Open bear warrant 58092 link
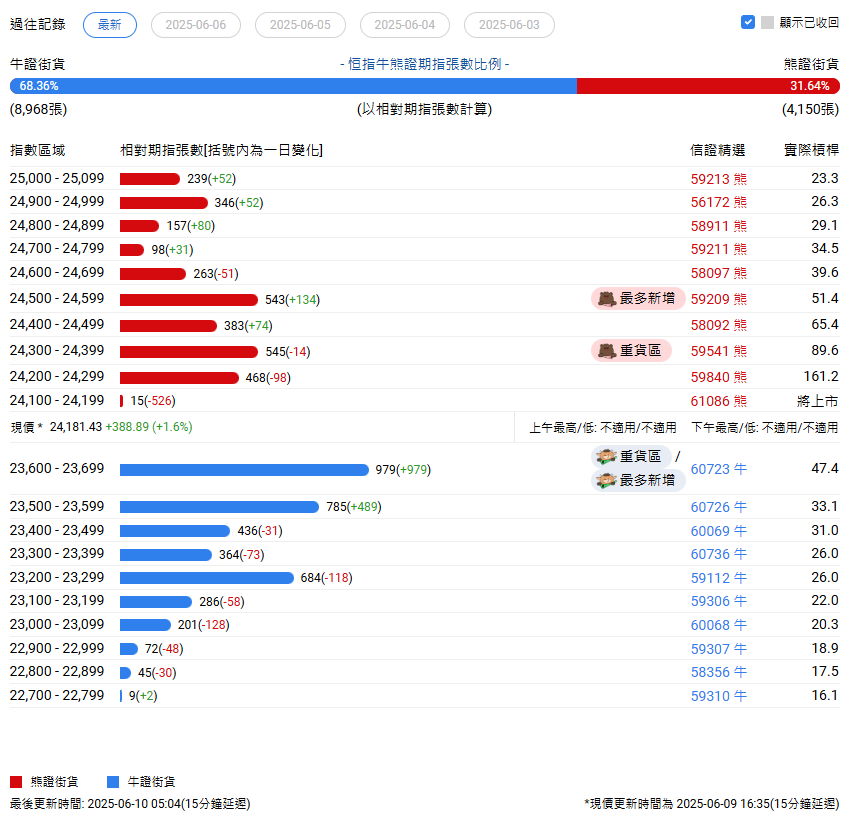 [x=719, y=325]
